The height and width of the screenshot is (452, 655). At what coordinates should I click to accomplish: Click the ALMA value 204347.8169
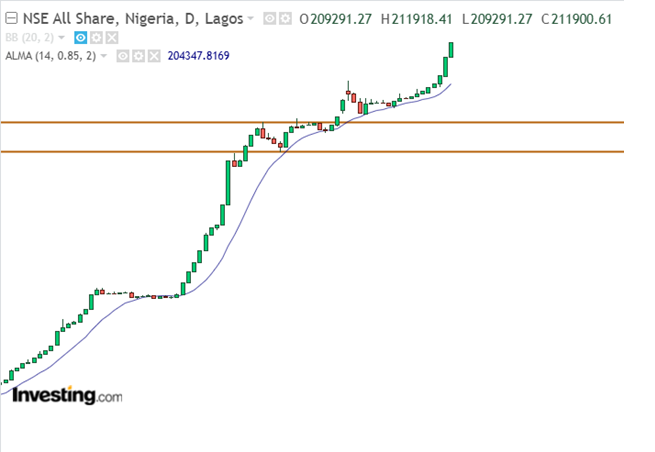[x=199, y=55]
